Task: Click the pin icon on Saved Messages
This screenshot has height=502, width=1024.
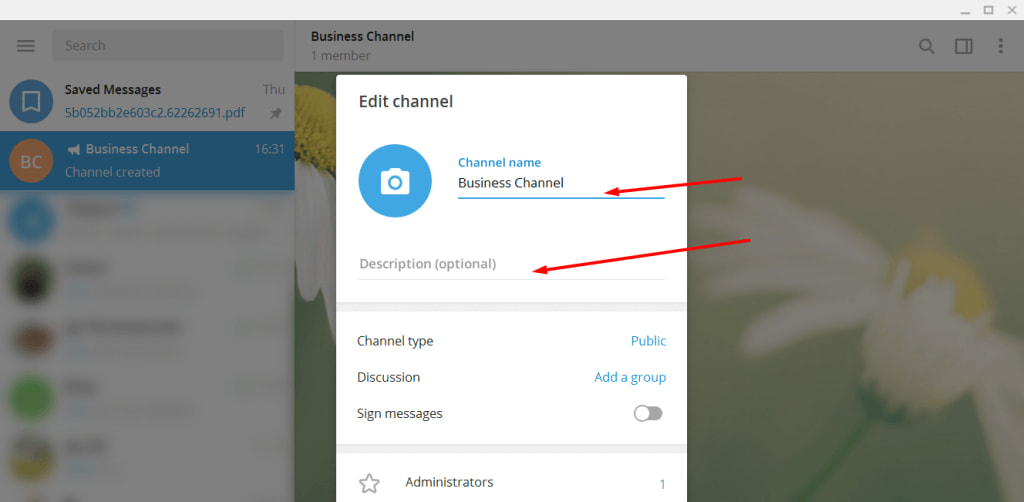Action: (276, 114)
